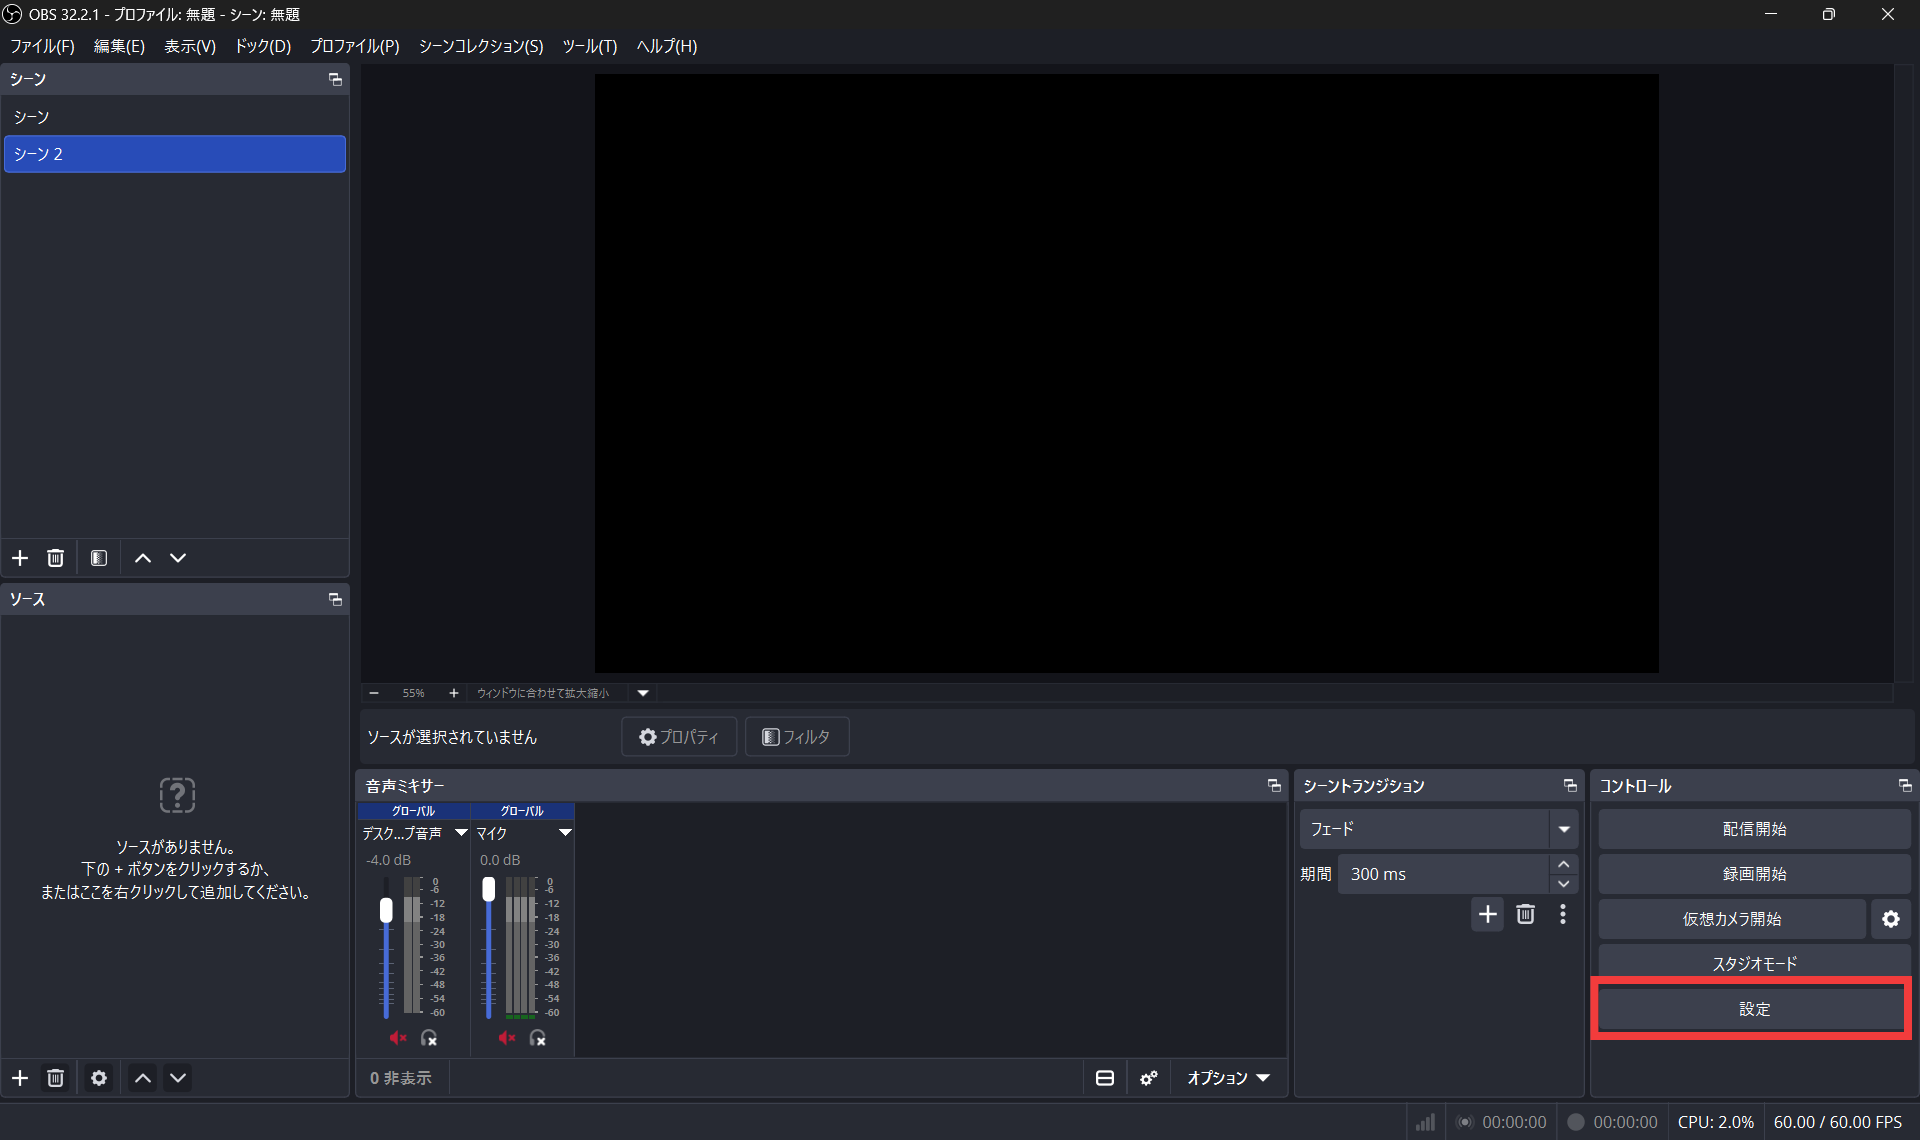This screenshot has height=1140, width=1920.
Task: Remove transition with trash icon
Action: coord(1525,914)
